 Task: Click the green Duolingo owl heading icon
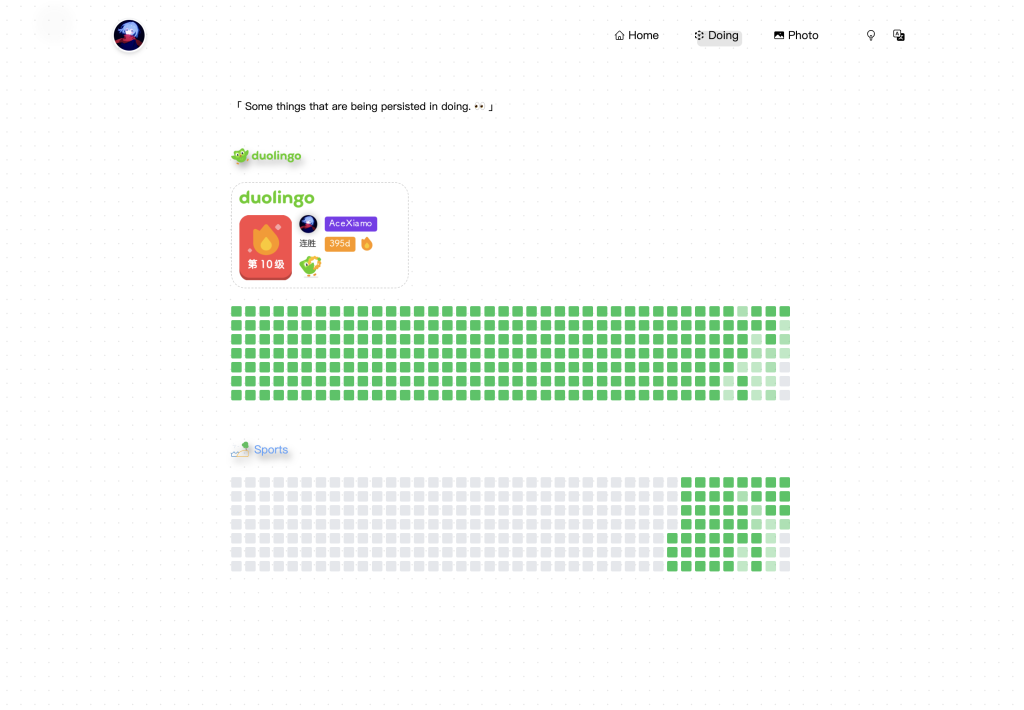point(240,156)
